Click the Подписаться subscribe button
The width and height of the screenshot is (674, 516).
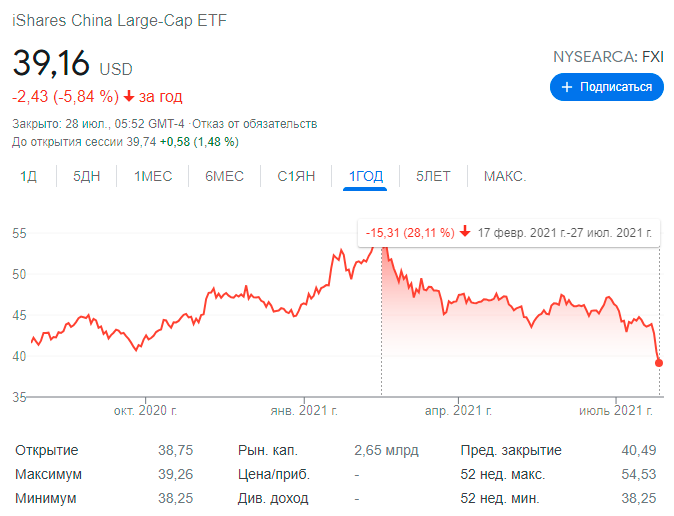(x=607, y=87)
